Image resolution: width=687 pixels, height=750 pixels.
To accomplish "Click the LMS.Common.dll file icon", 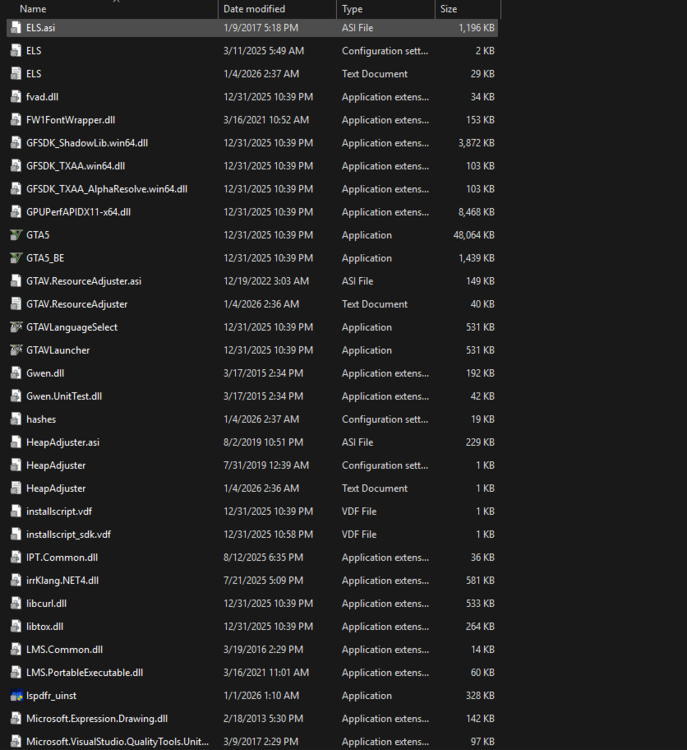I will click(x=16, y=650).
